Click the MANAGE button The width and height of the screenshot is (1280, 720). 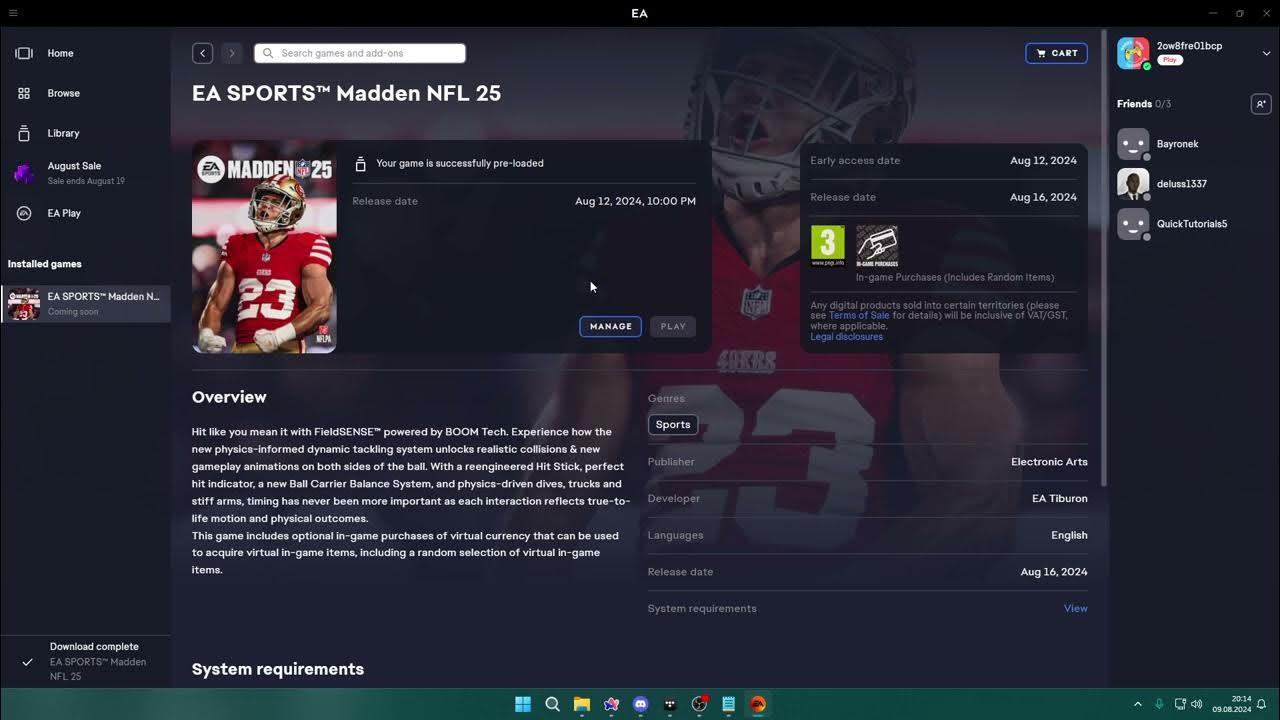pos(610,326)
